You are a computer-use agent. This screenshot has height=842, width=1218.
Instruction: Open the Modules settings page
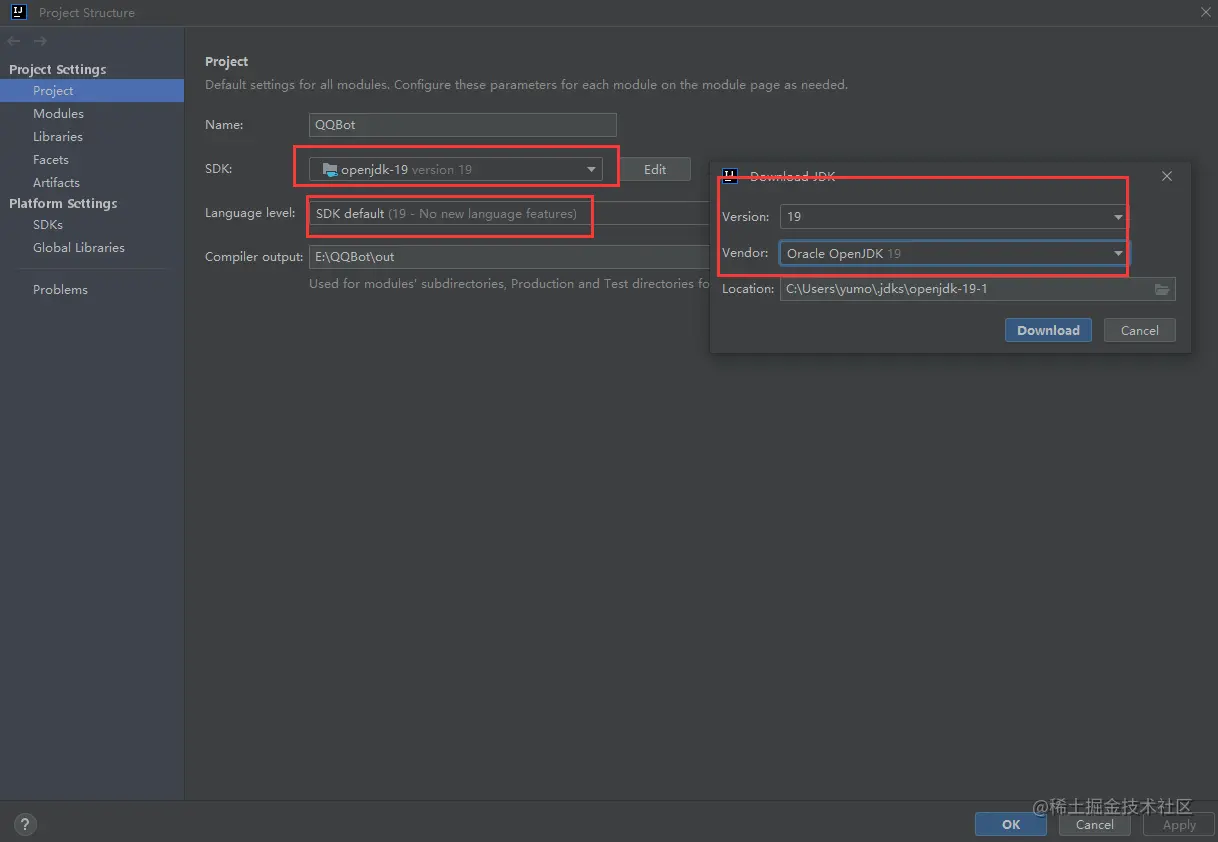click(58, 114)
